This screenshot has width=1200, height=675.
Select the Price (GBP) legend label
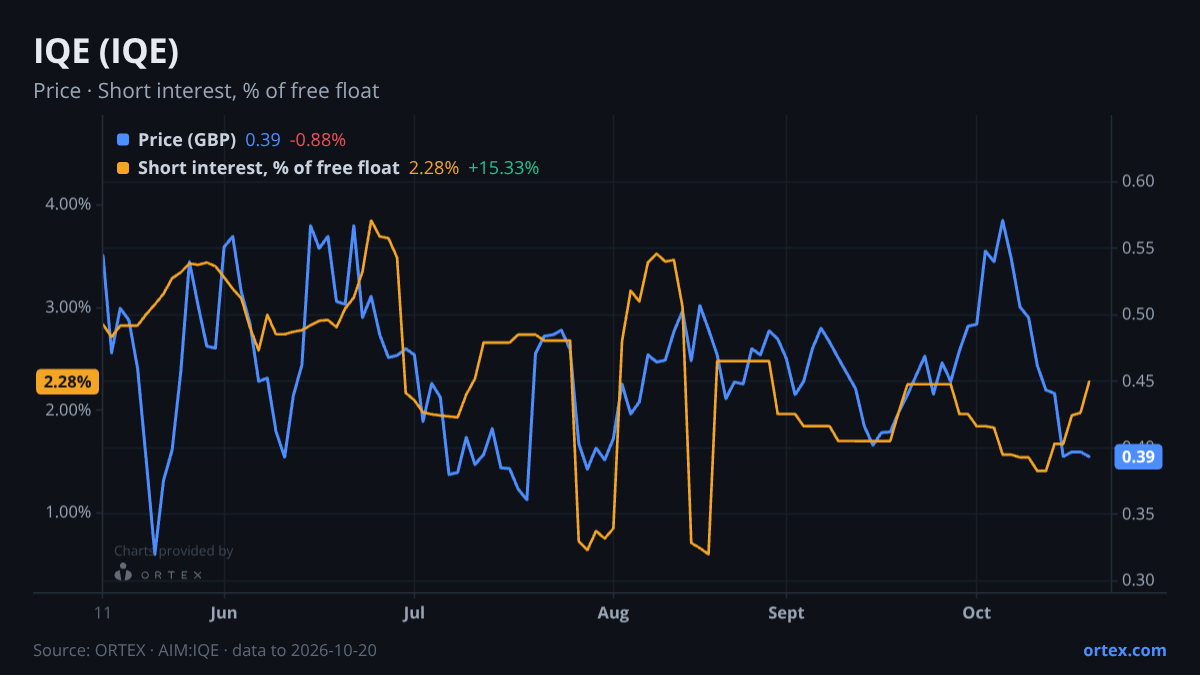coord(187,140)
